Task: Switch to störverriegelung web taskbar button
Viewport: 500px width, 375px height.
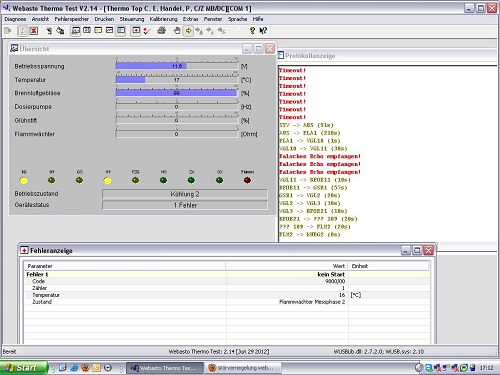Action: [x=242, y=368]
